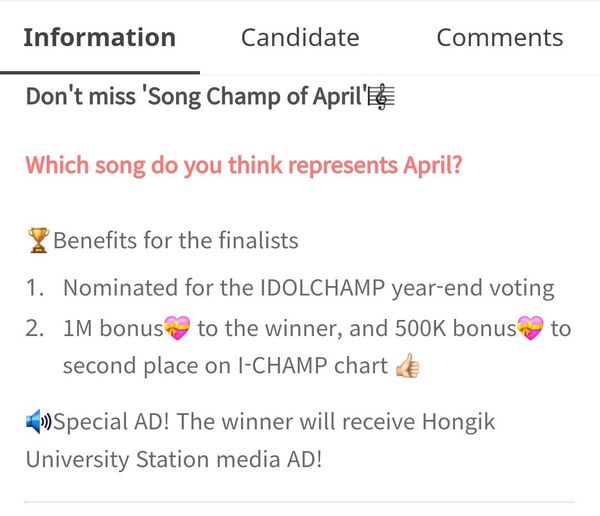The height and width of the screenshot is (516, 600).
Task: Click the loudspeaker icon before Special AD
Action: click(x=38, y=421)
